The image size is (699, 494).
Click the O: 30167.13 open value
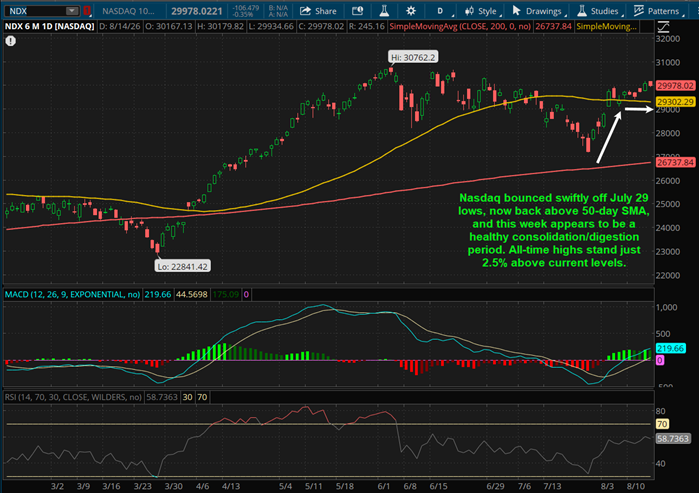169,27
